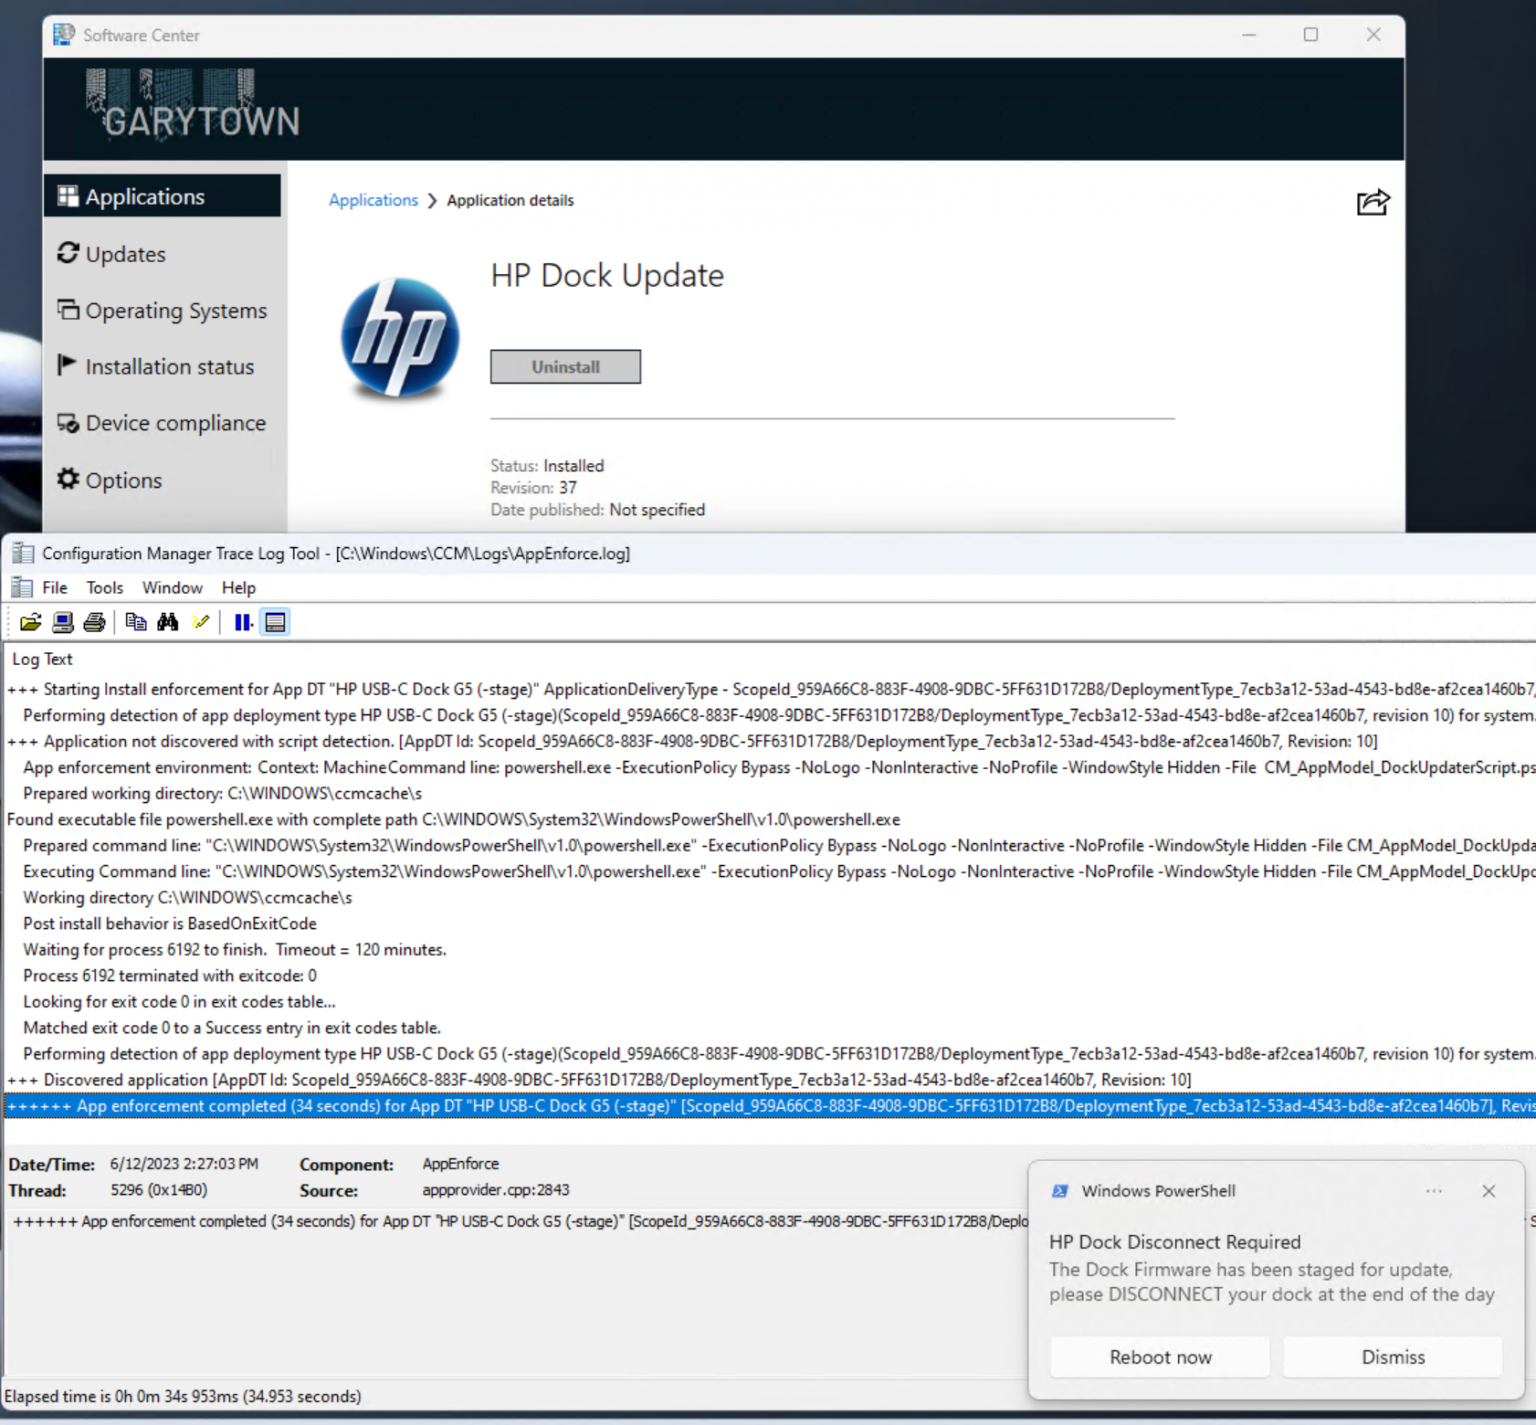Open the File menu in CMTrace
This screenshot has height=1425, width=1536.
coord(54,587)
